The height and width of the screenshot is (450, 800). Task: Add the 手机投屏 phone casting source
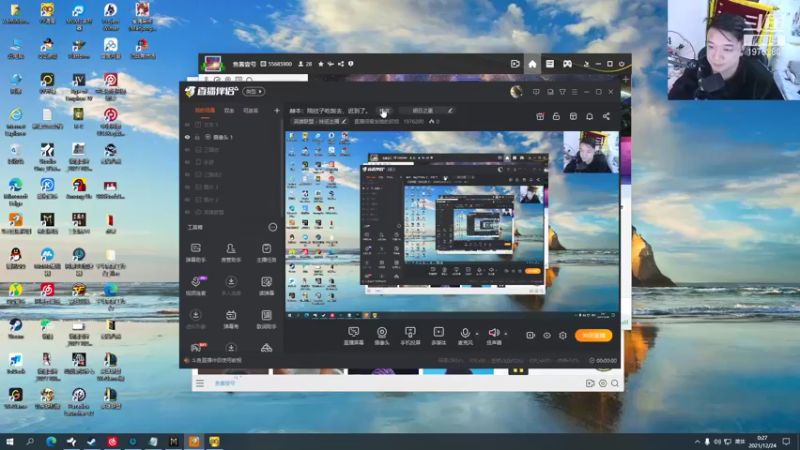coord(410,336)
